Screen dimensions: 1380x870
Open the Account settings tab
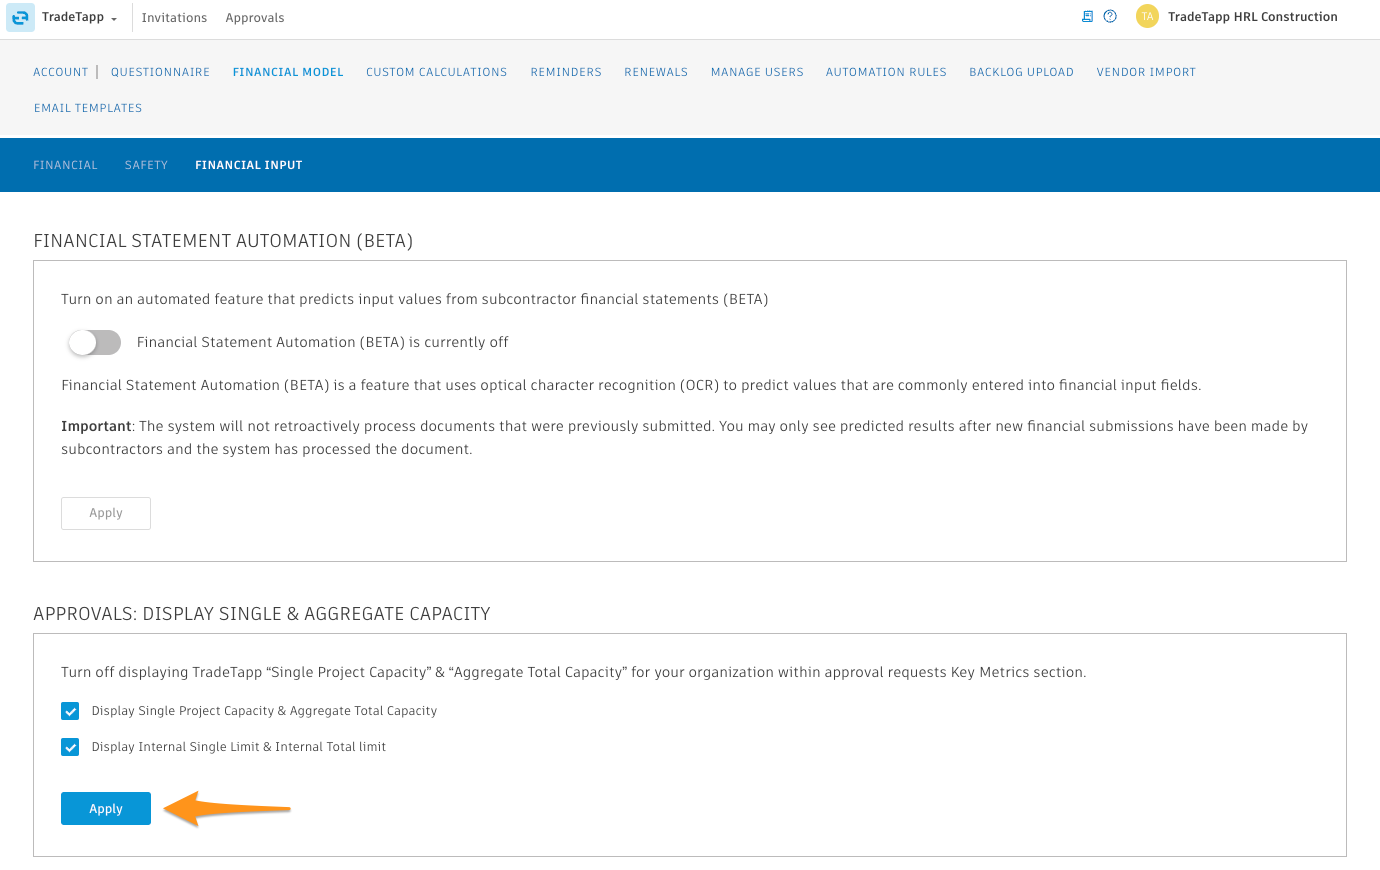pyautogui.click(x=61, y=72)
